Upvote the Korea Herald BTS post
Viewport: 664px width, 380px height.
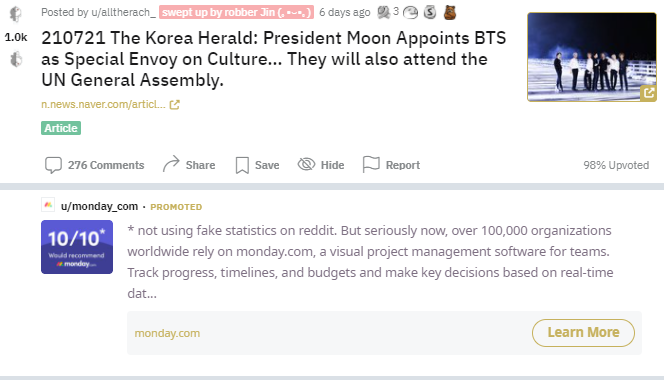pyautogui.click(x=16, y=14)
